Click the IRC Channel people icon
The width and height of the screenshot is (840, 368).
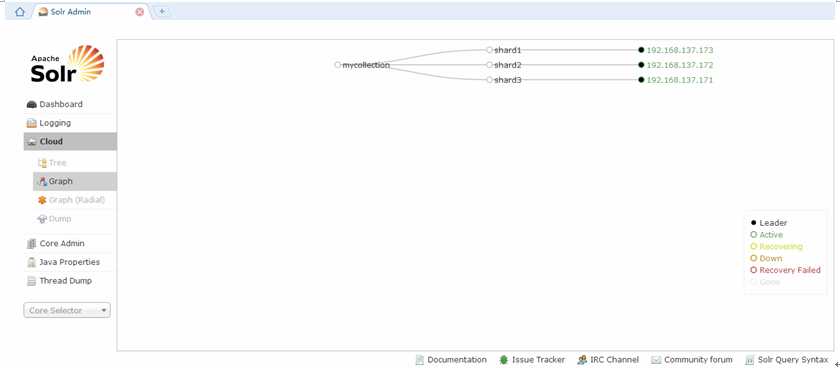click(x=582, y=360)
